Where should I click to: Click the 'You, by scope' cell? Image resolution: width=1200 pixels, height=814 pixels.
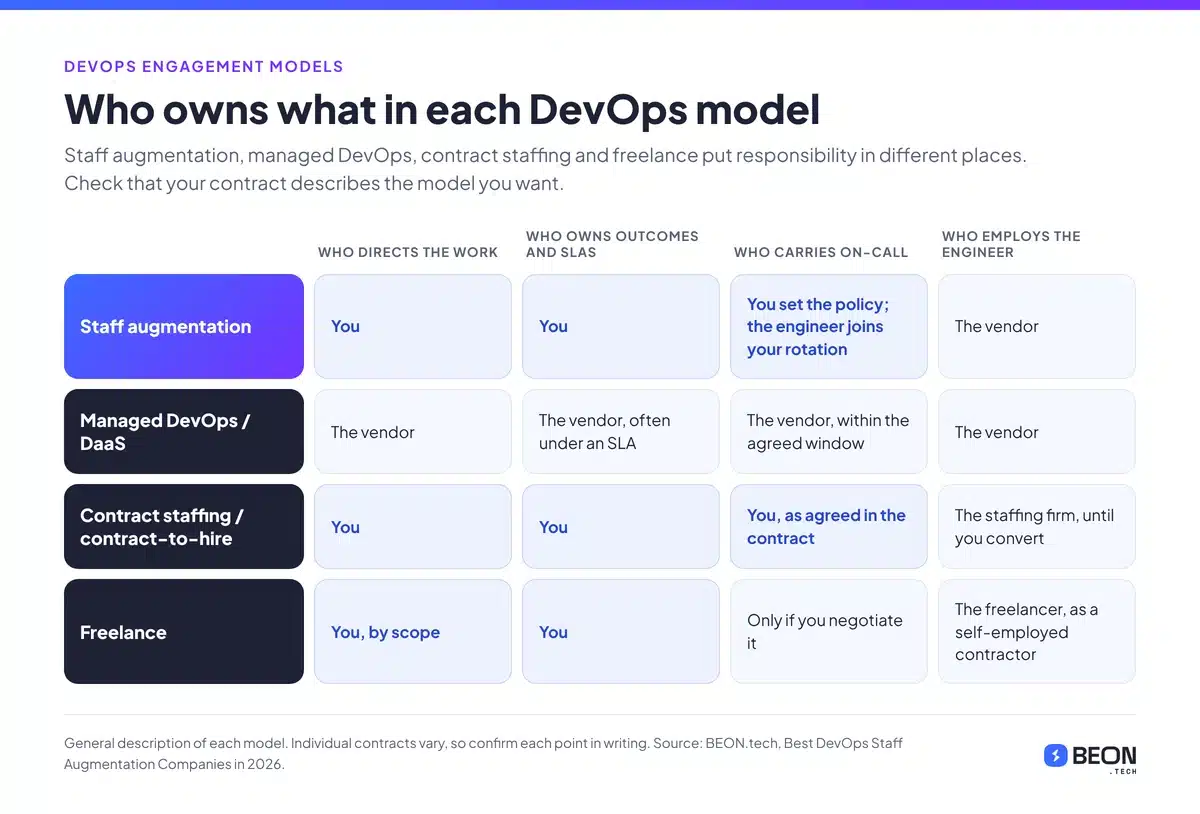(x=413, y=632)
